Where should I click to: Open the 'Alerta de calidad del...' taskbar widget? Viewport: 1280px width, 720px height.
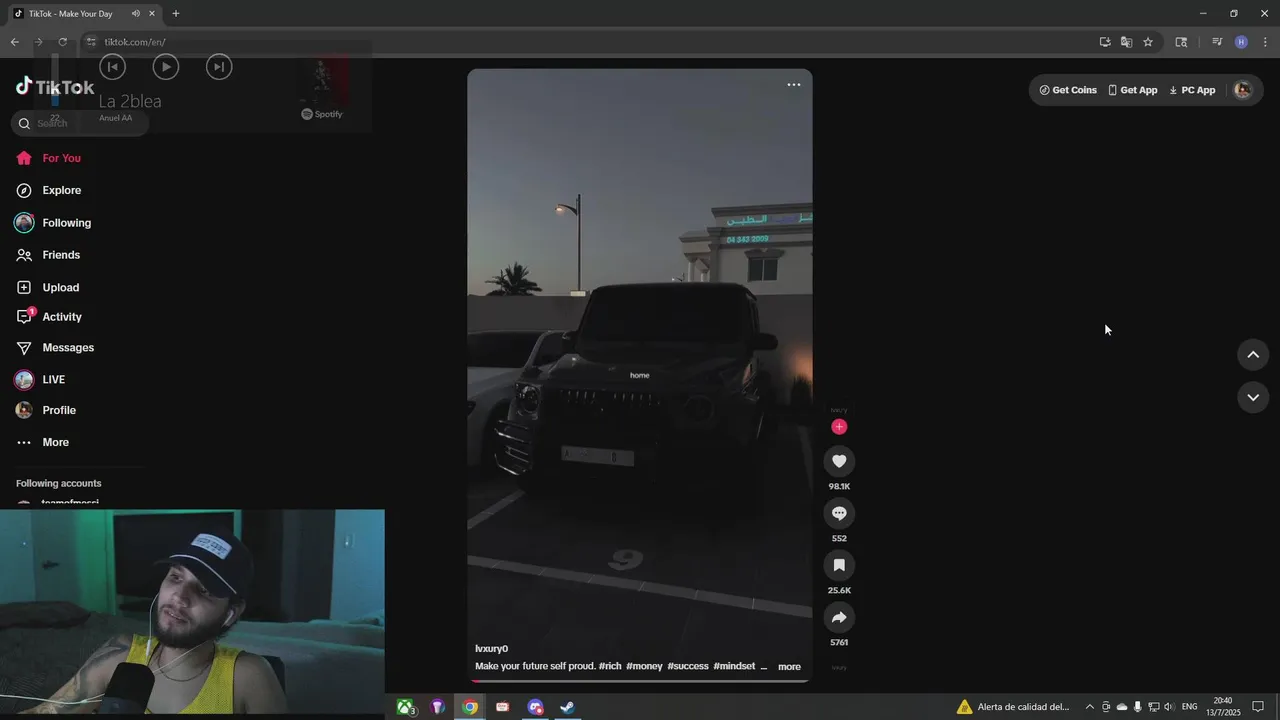(x=1013, y=707)
